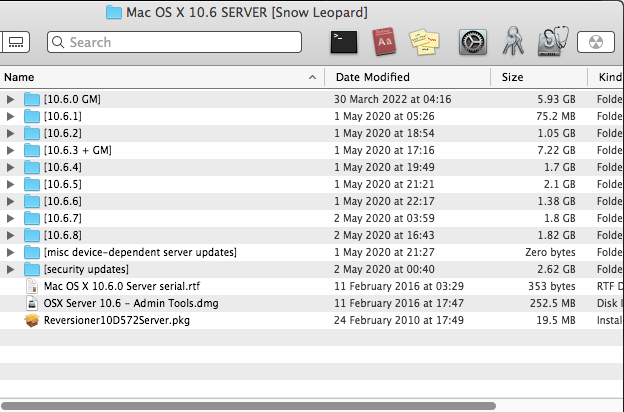
Task: Select the [10.6.8] folder icon
Action: pos(32,235)
